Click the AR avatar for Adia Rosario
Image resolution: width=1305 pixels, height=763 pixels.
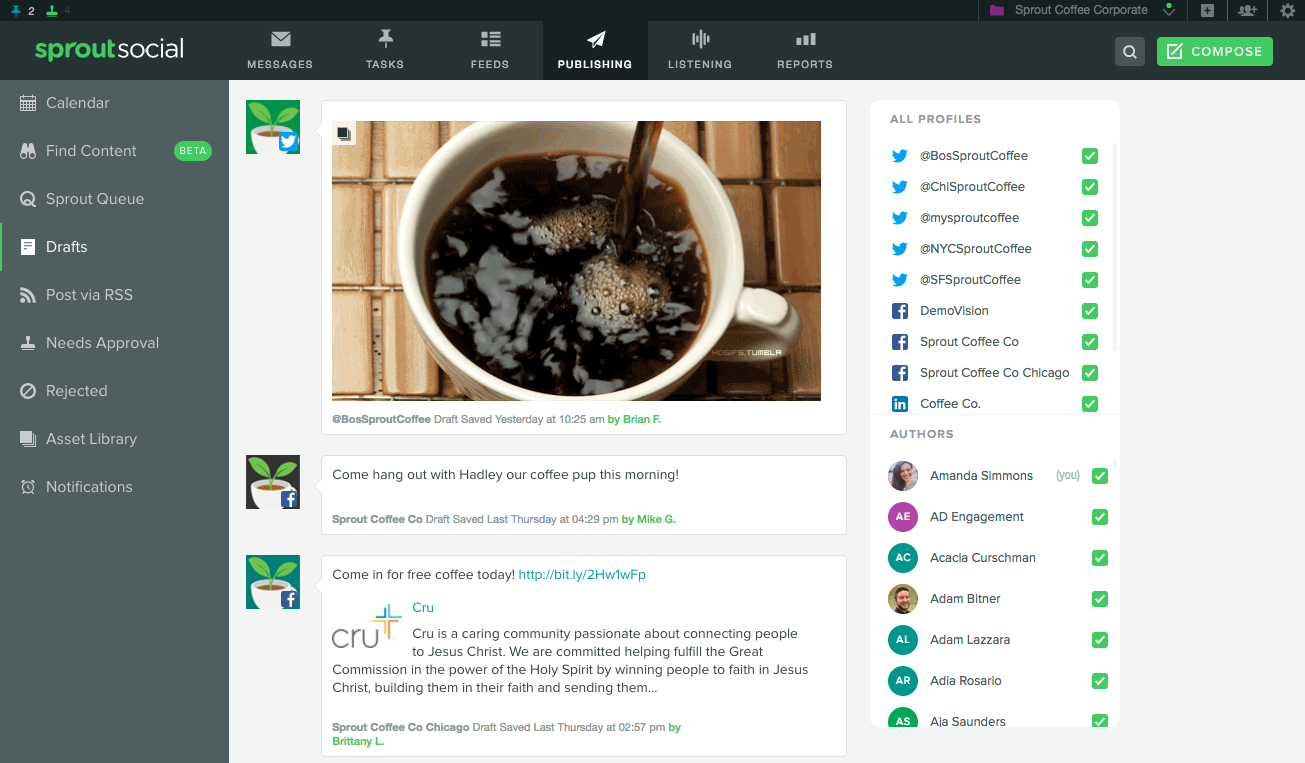903,681
